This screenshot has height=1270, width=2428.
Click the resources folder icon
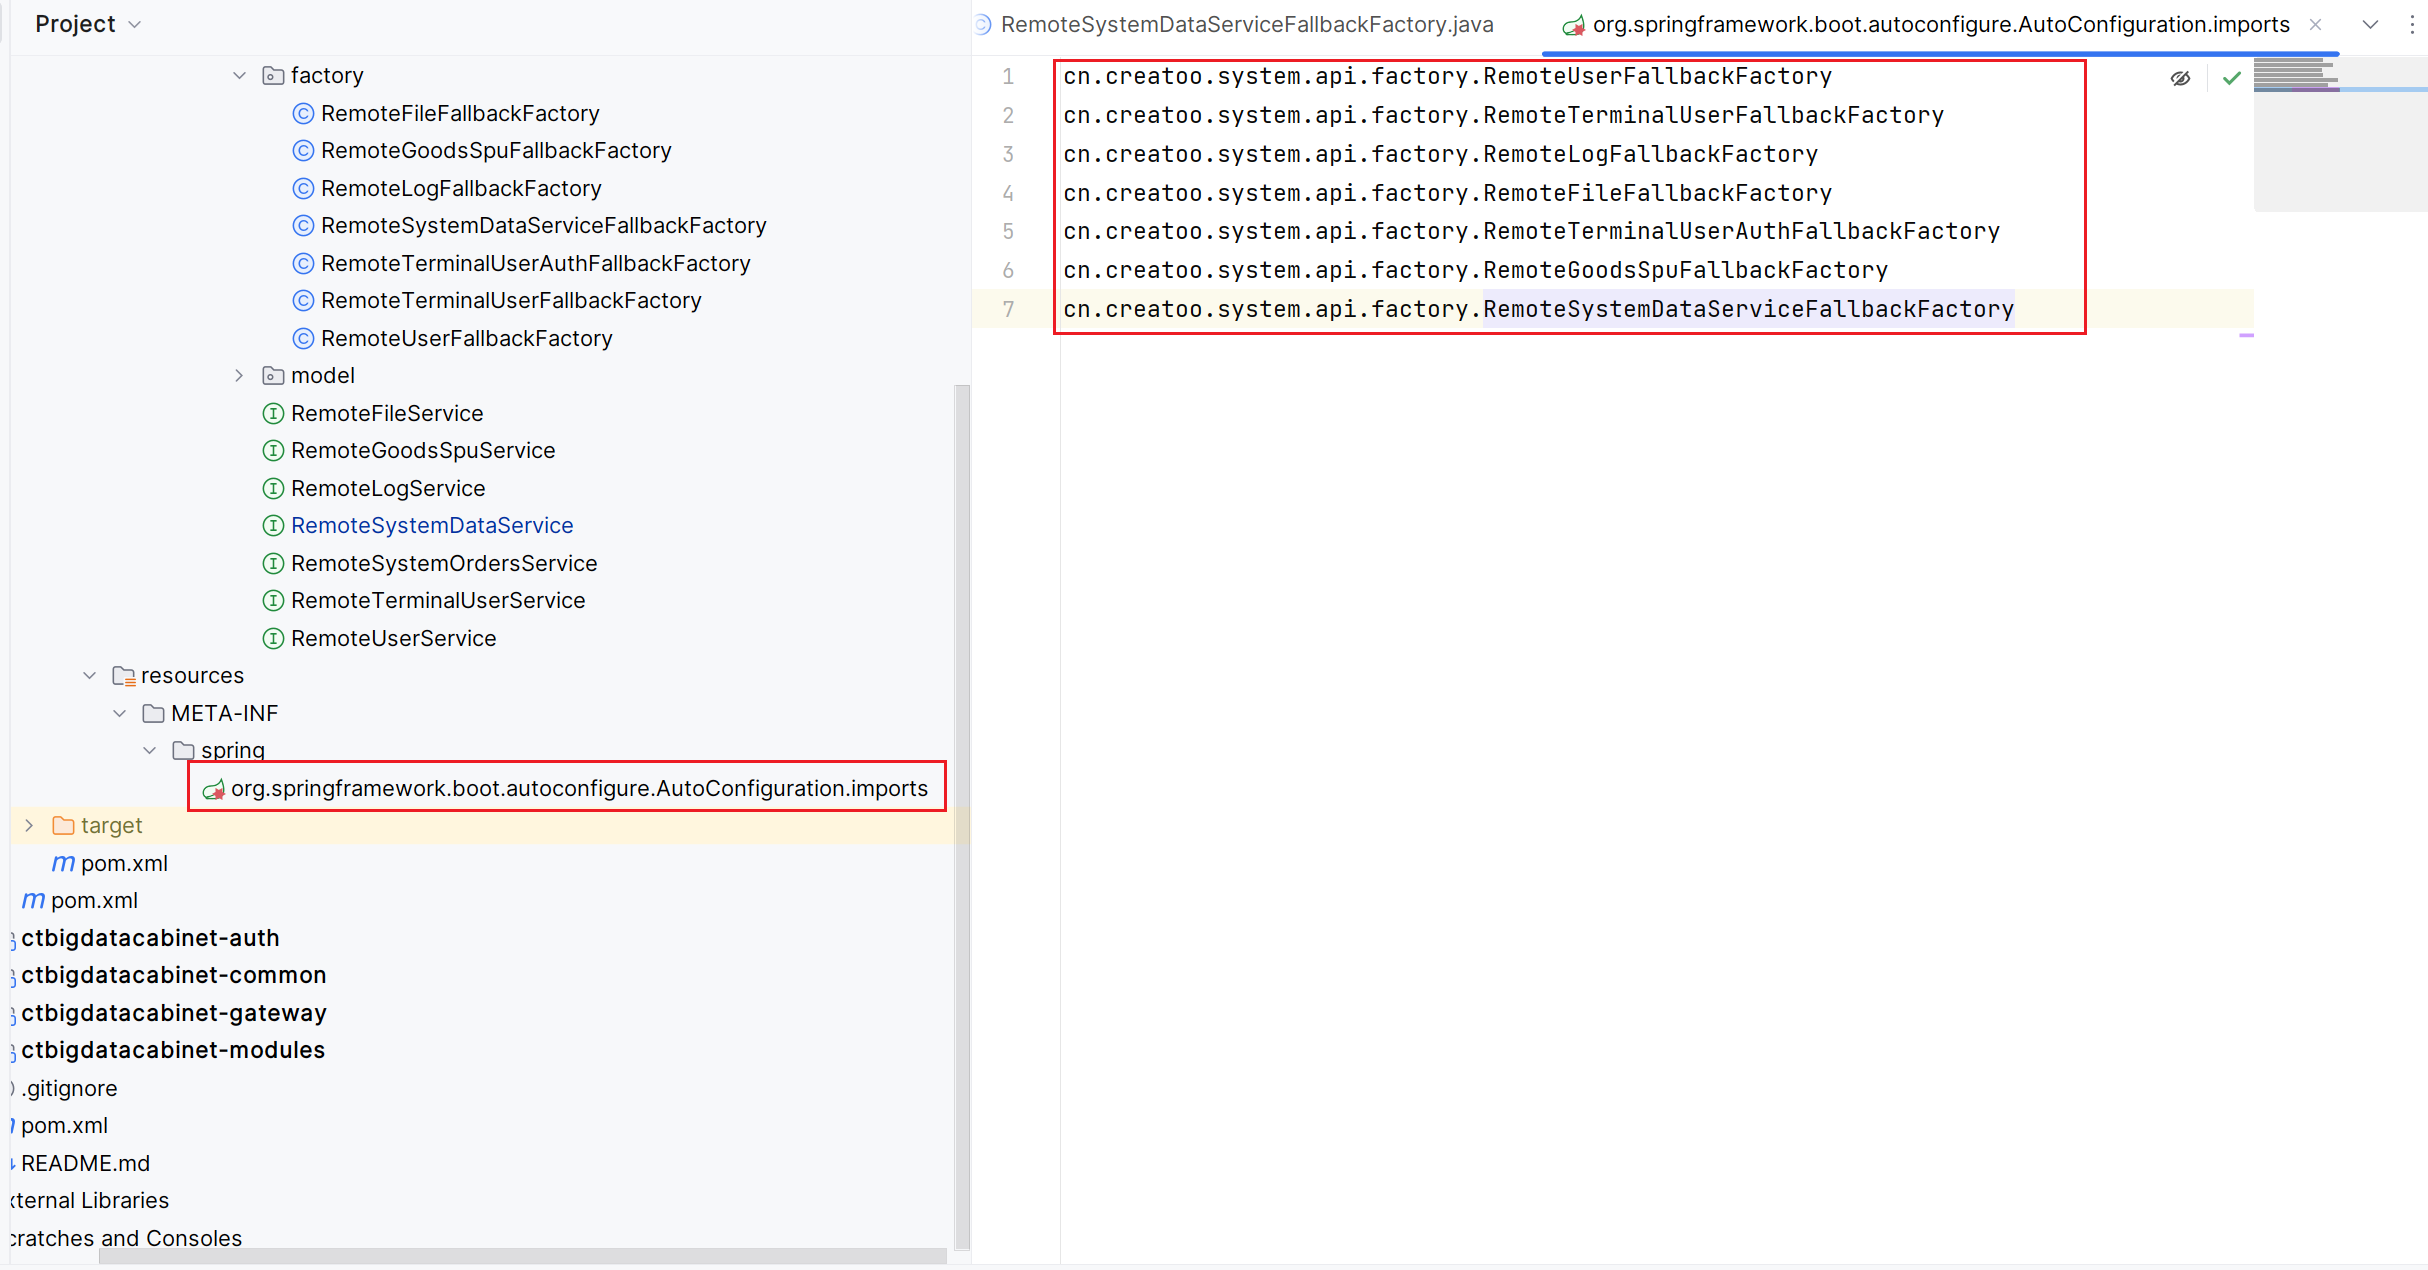coord(124,676)
